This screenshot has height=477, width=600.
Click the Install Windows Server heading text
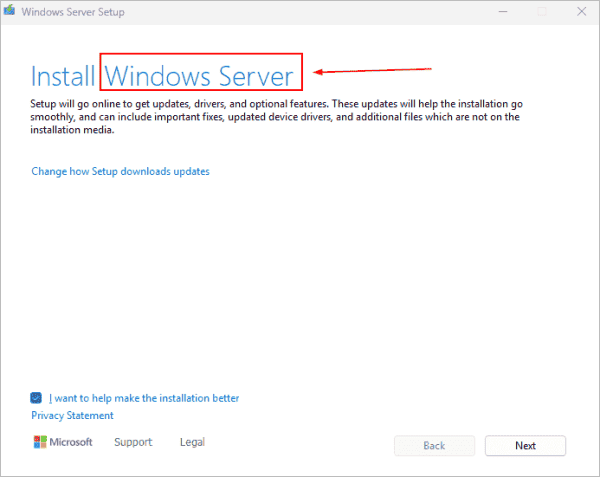[x=162, y=76]
